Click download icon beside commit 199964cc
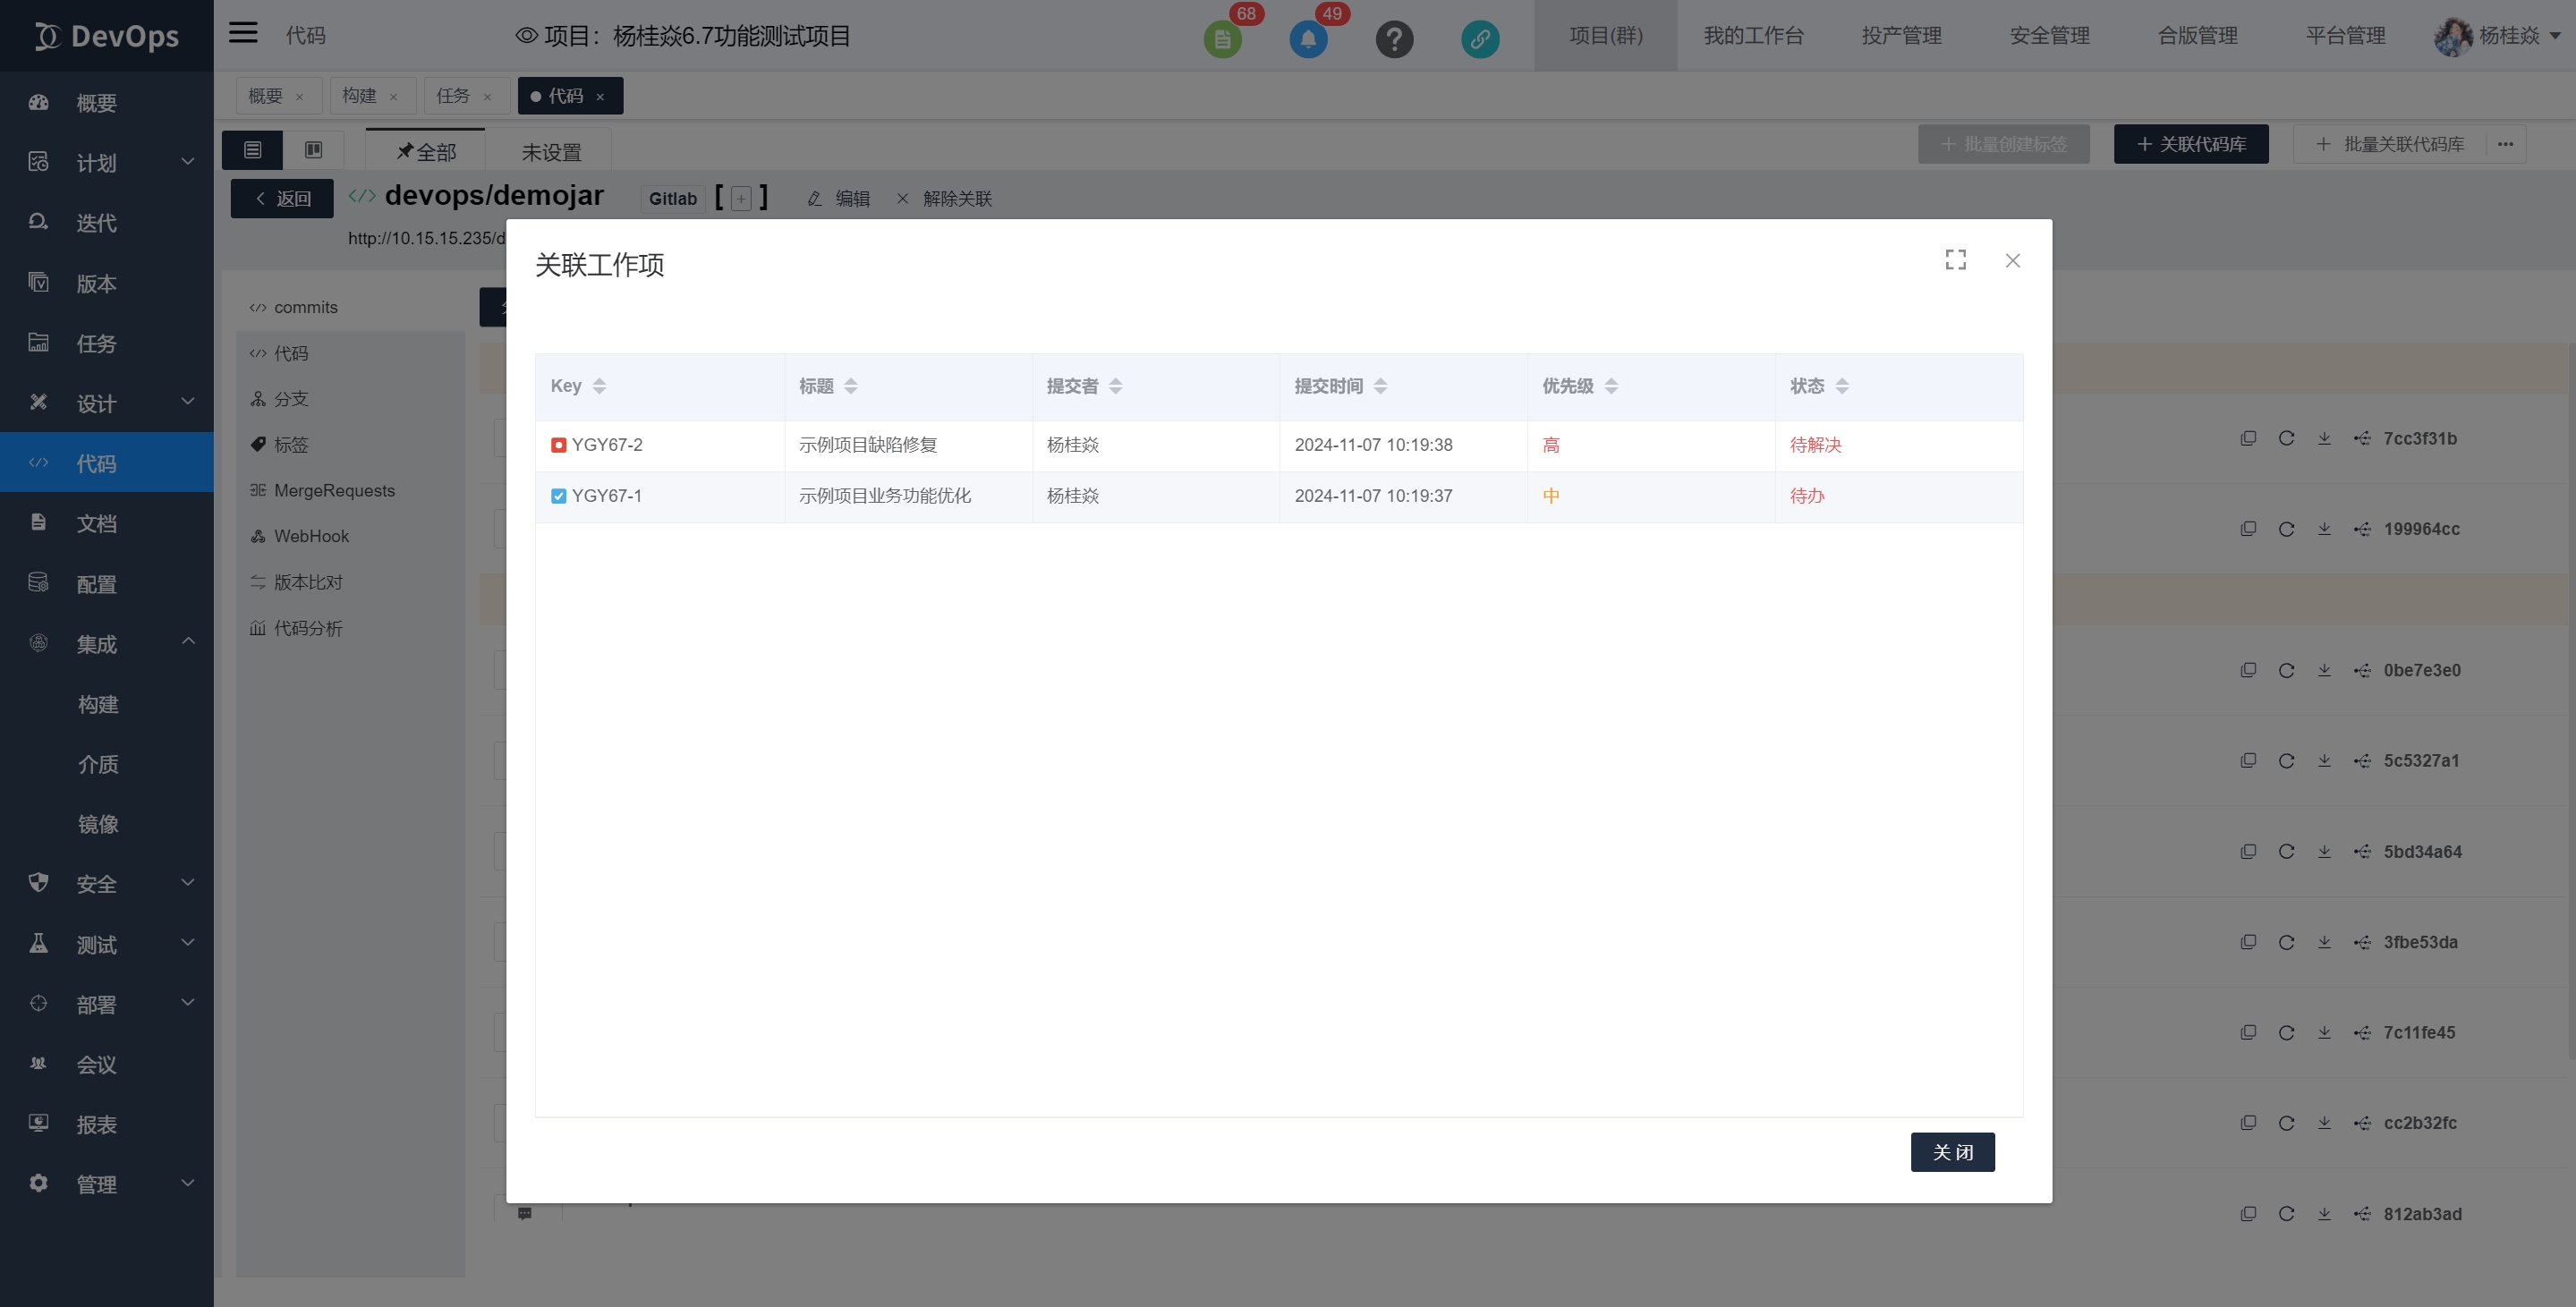The width and height of the screenshot is (2576, 1307). (2324, 529)
